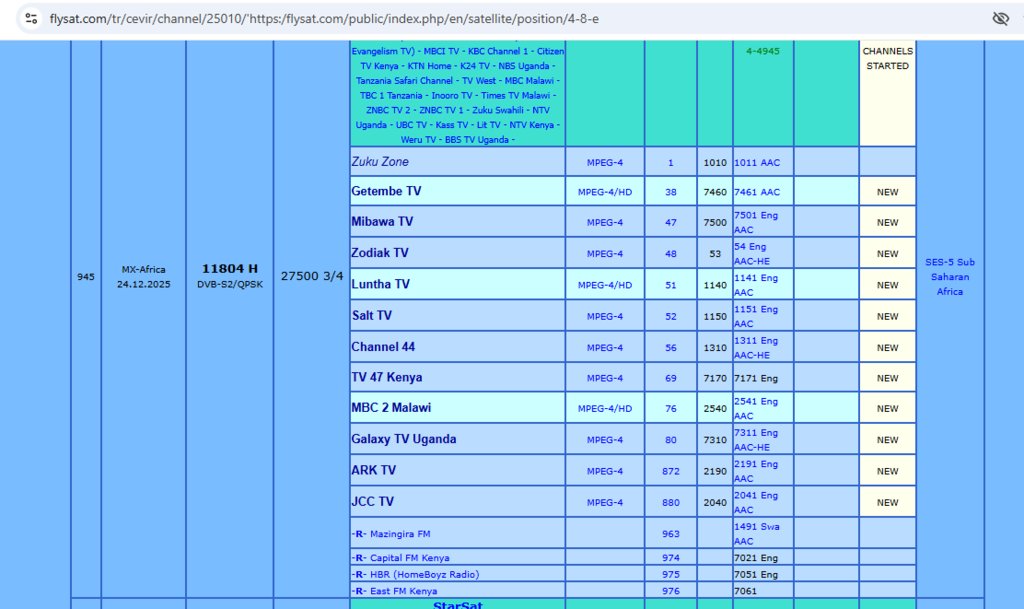
Task: Click the 4-4945 green text
Action: coord(763,51)
